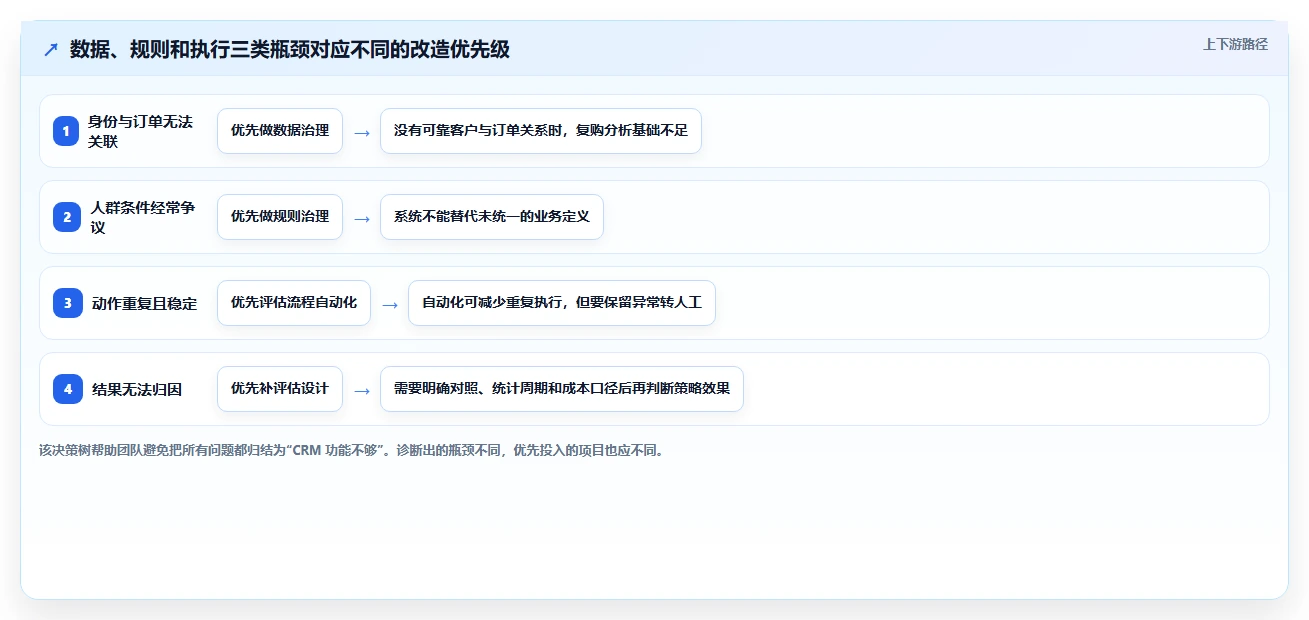Click arrow after 优先补评估设计
Screen dimensions: 1309x620
(x=362, y=390)
